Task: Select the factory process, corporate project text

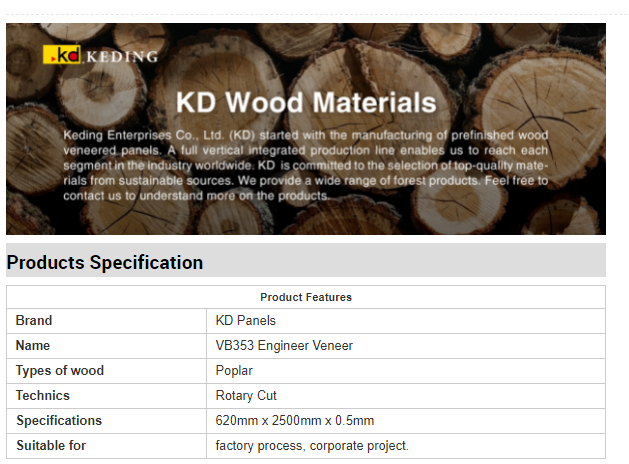Action: point(312,446)
